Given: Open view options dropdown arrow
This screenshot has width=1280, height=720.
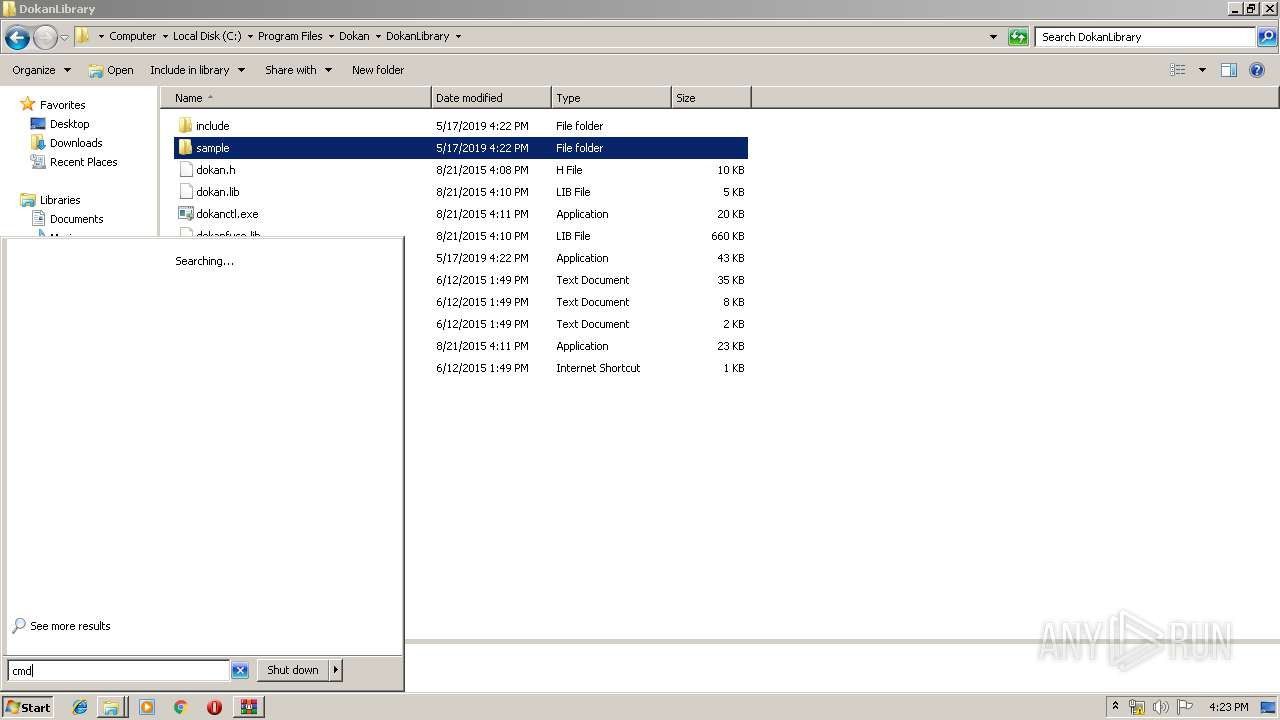Looking at the screenshot, I should coord(1202,70).
